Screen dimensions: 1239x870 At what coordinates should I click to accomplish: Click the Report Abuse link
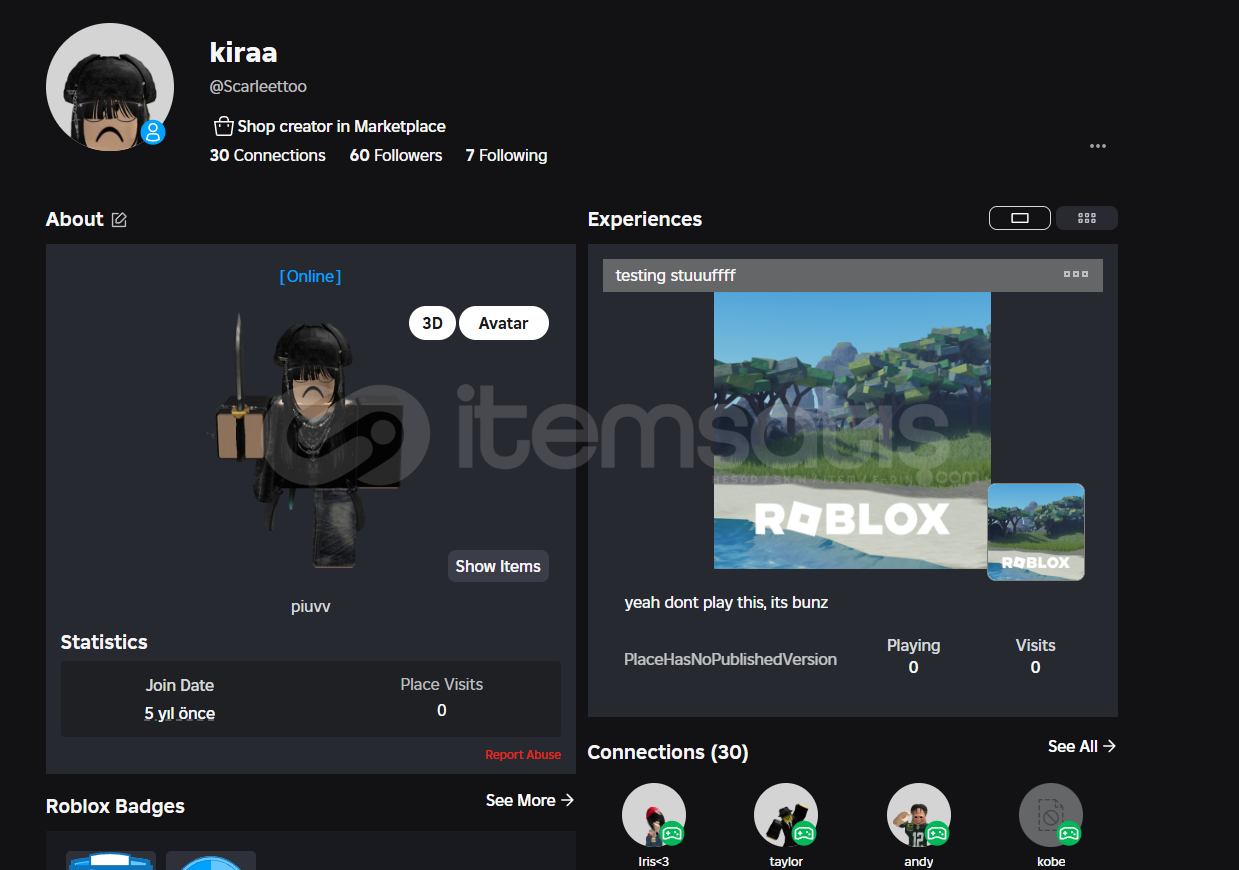coord(522,755)
